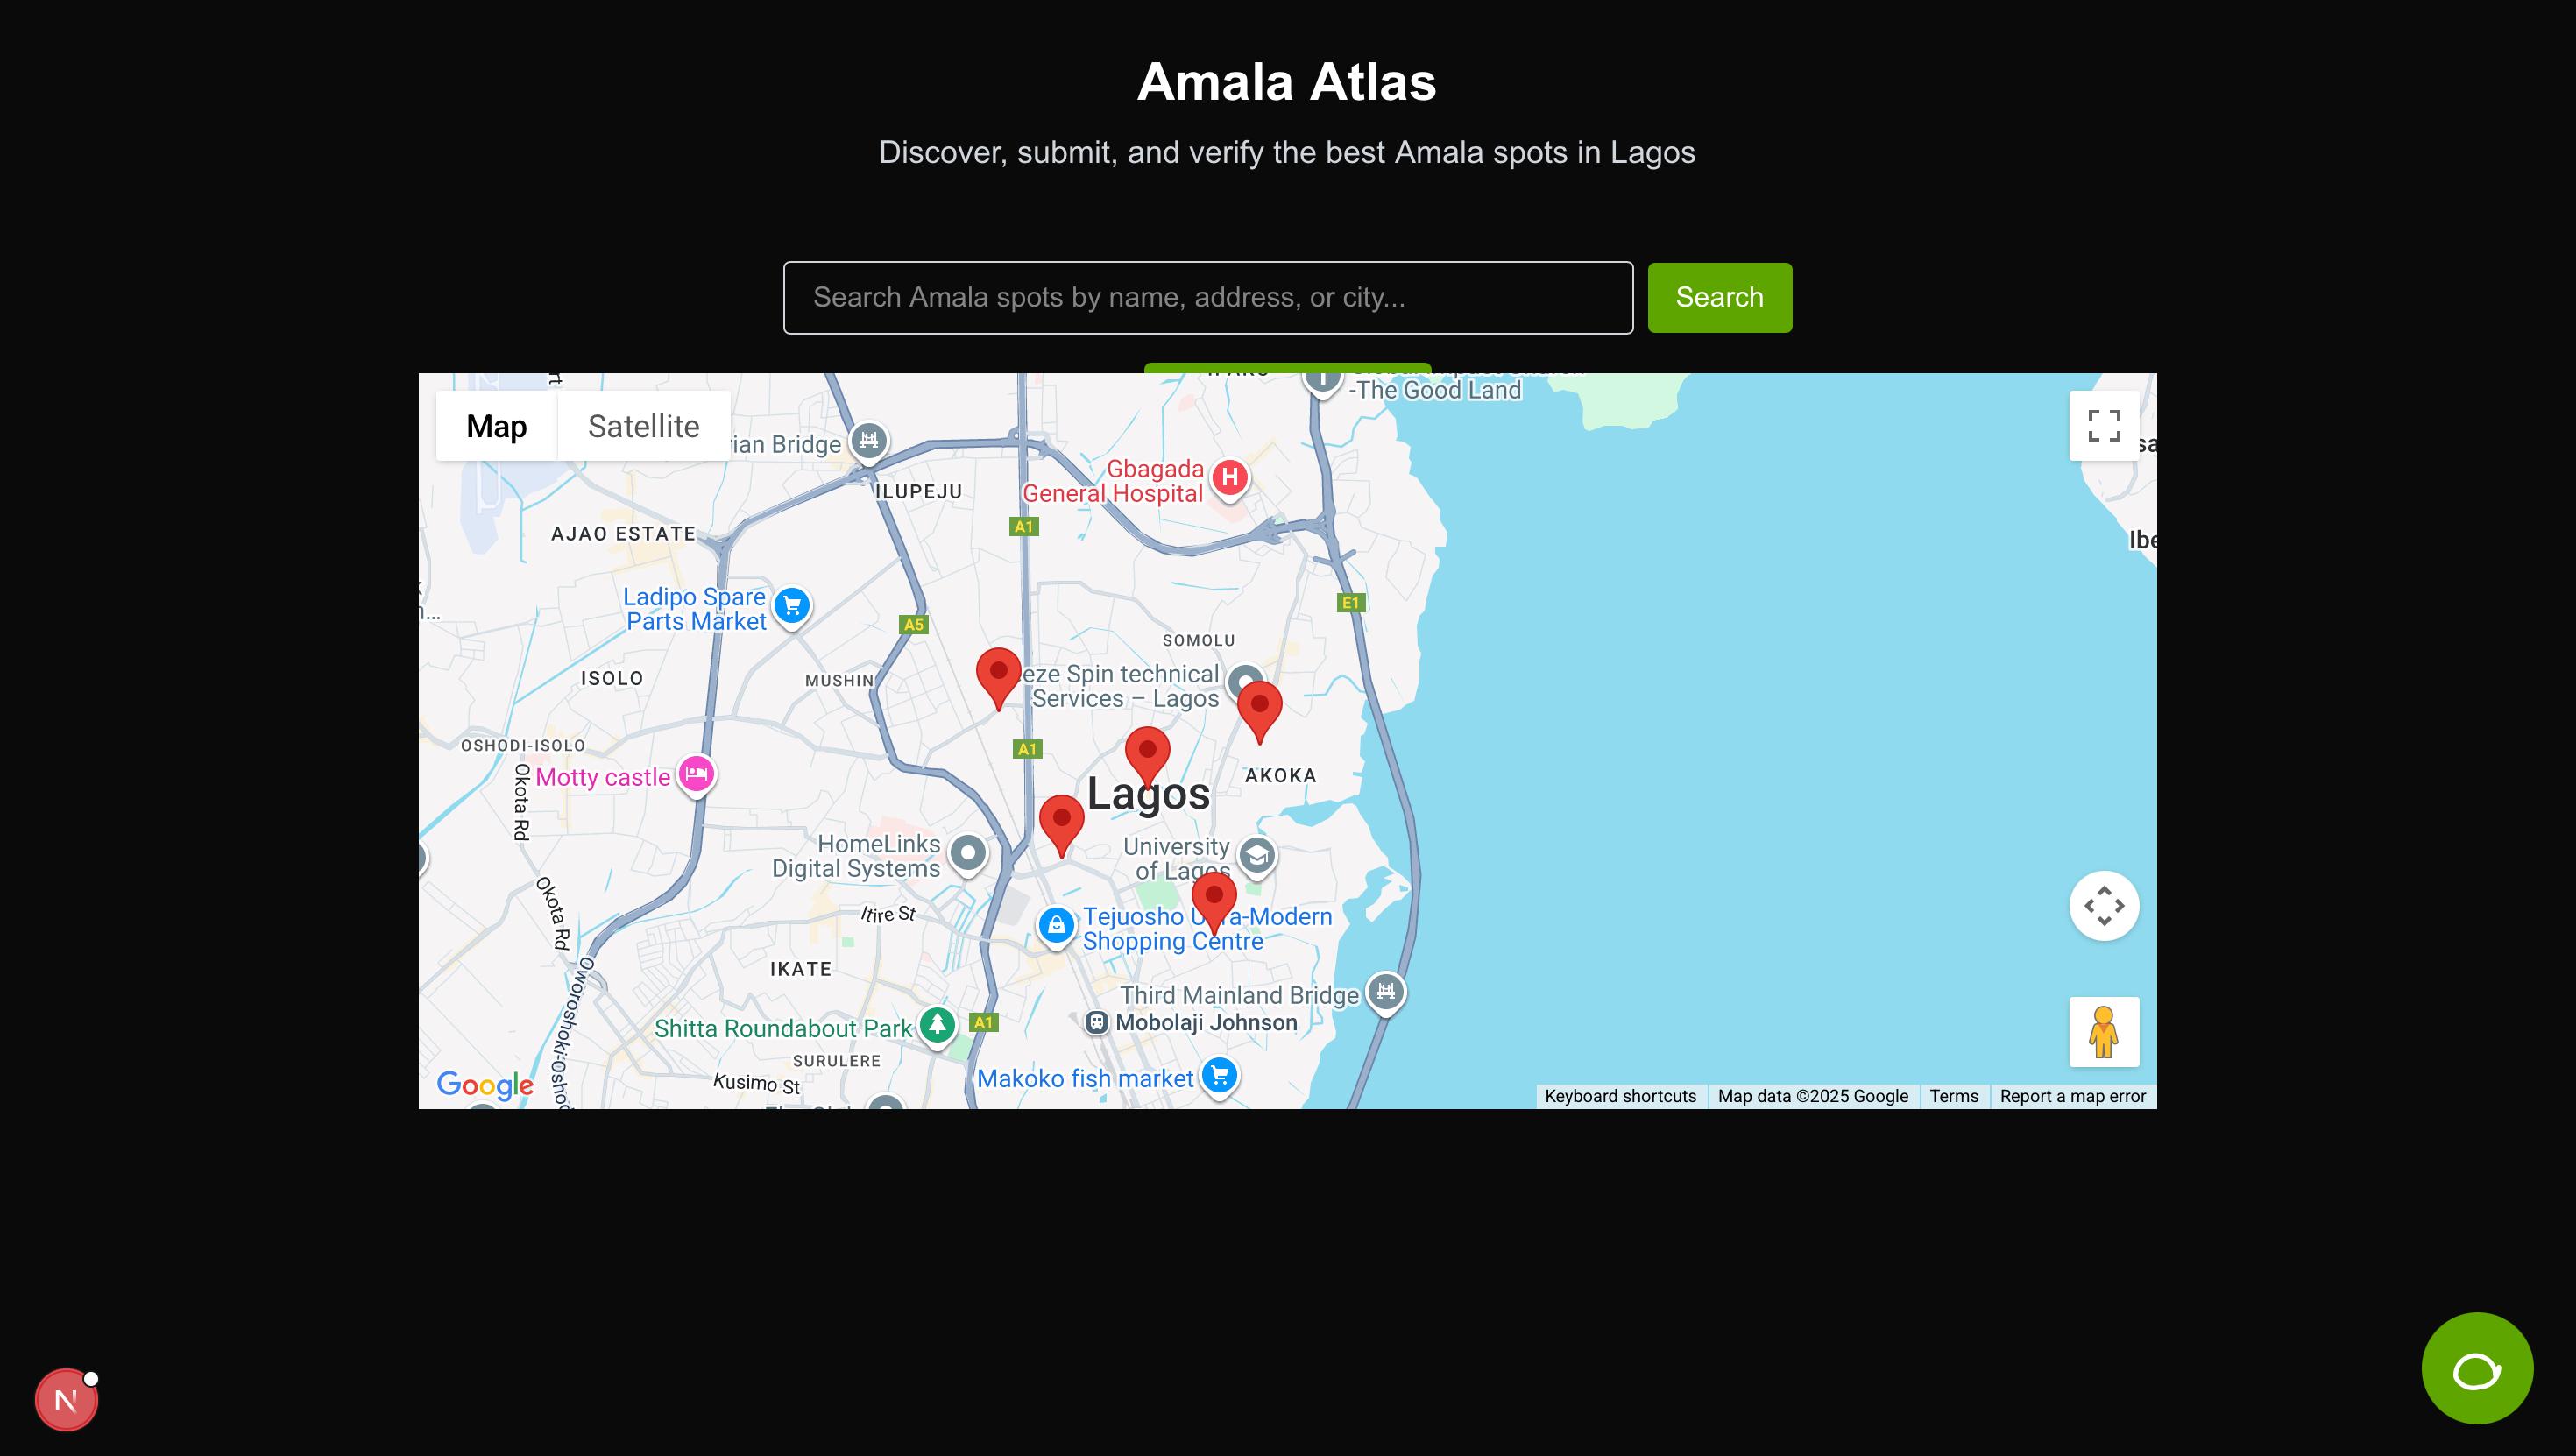The height and width of the screenshot is (1456, 2576).
Task: Switch to Satellite map view
Action: click(643, 427)
